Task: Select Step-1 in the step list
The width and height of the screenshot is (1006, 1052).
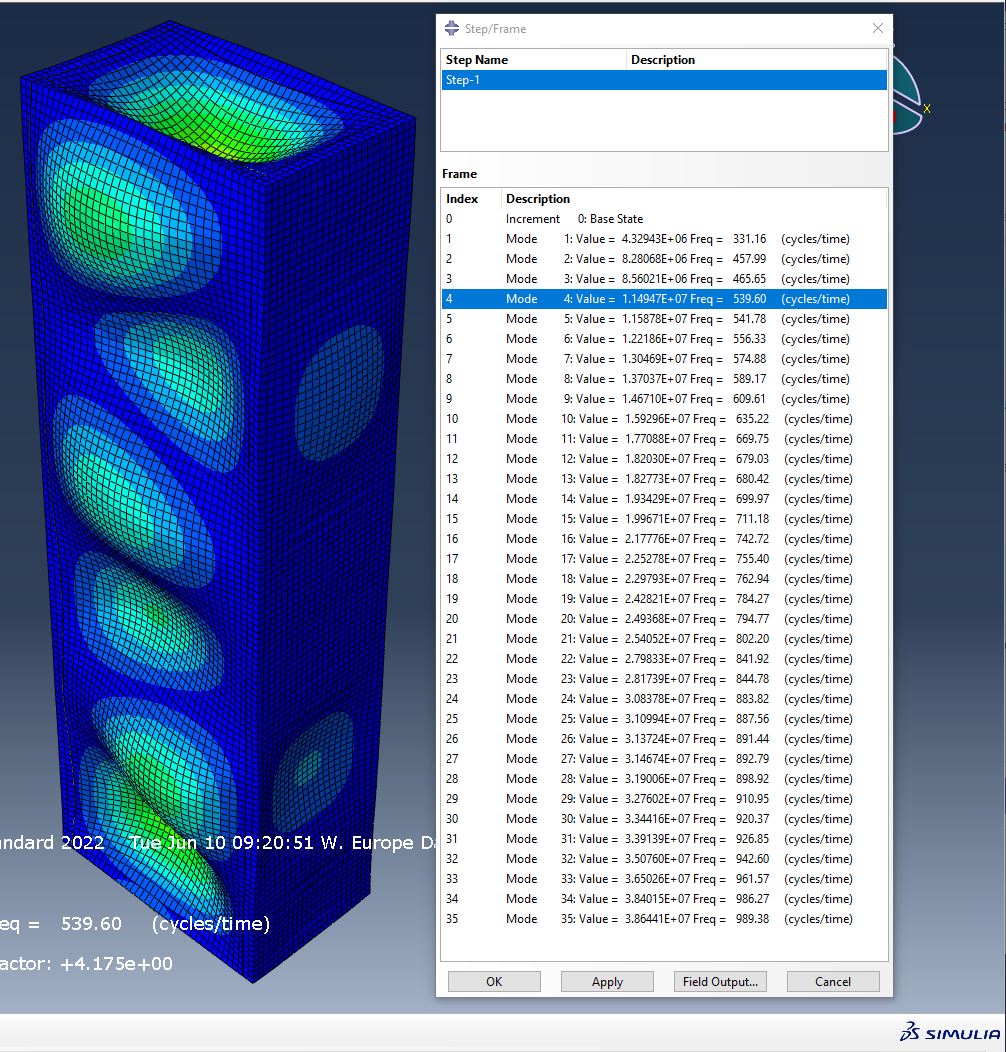Action: pyautogui.click(x=664, y=80)
